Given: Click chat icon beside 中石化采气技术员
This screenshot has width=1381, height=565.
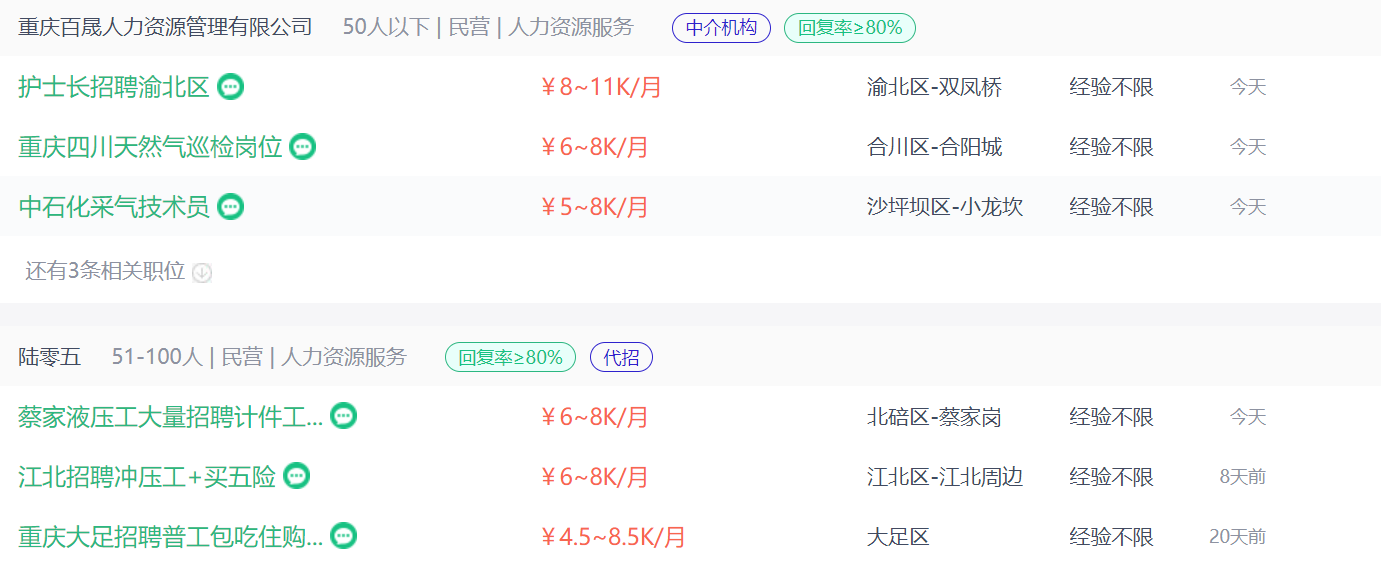Looking at the screenshot, I should [x=231, y=207].
